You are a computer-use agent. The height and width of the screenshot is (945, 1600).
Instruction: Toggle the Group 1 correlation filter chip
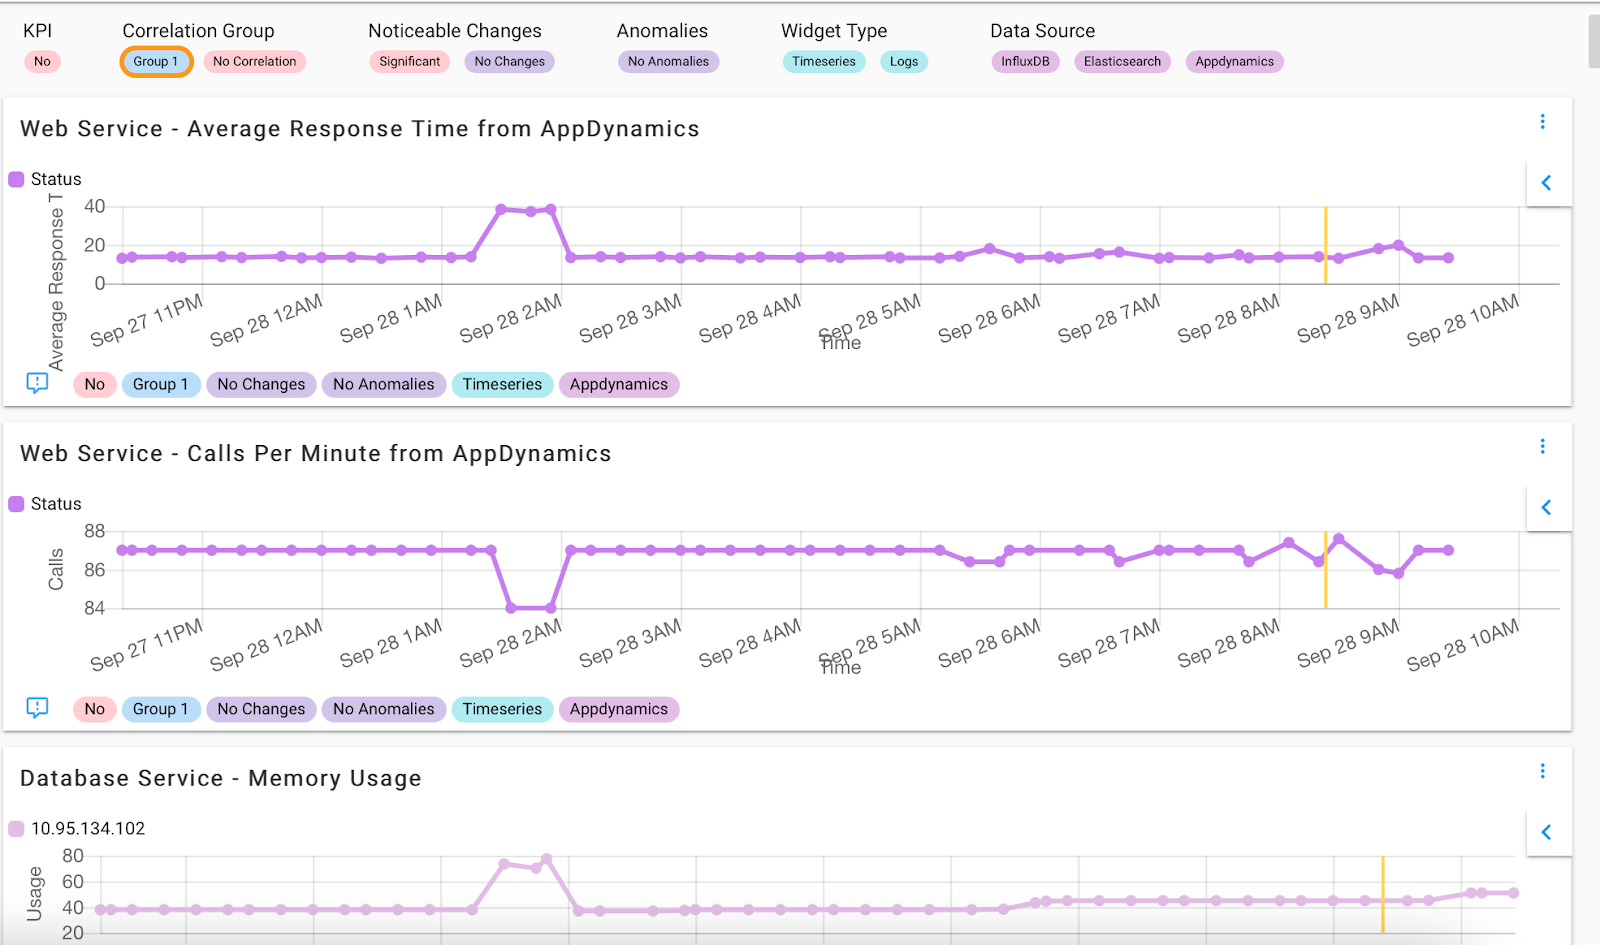(156, 61)
